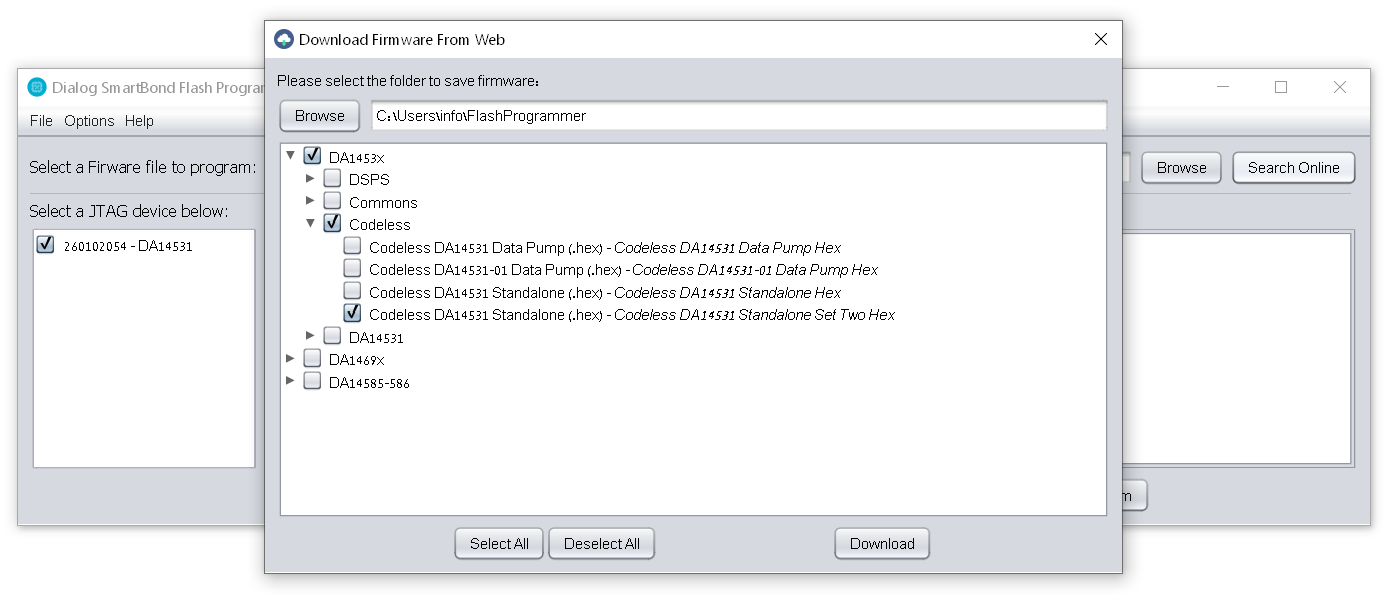Click Search Online button
The width and height of the screenshot is (1389, 596).
click(1293, 168)
